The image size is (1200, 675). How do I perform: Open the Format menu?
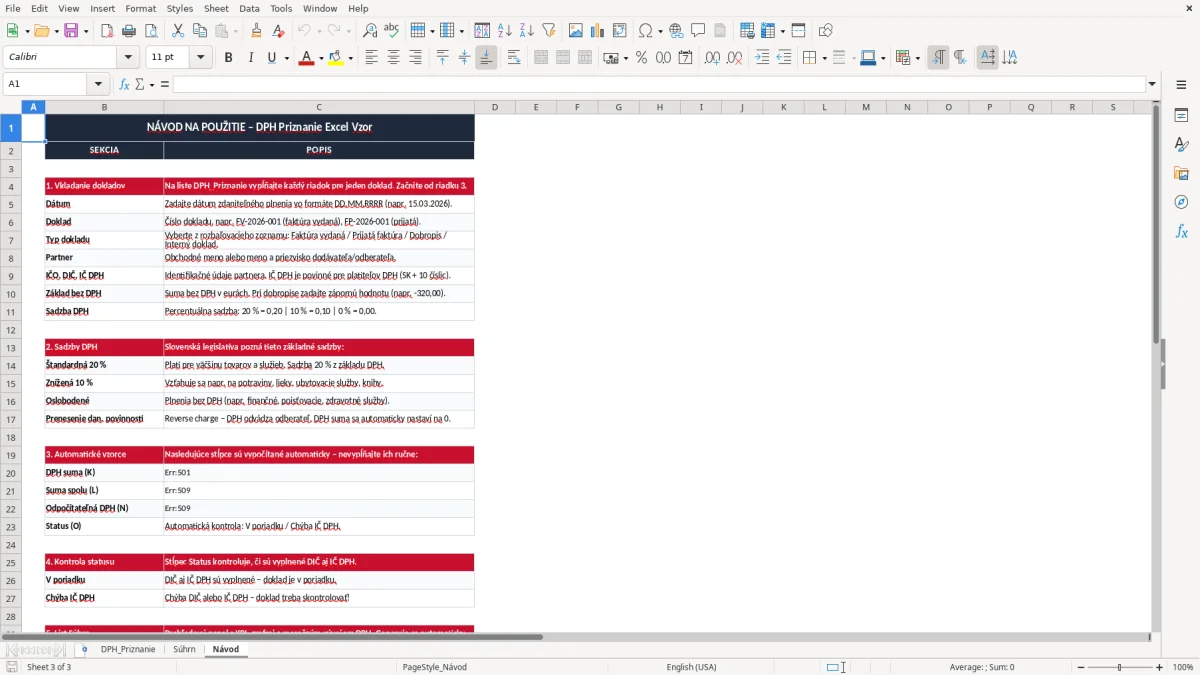[x=140, y=8]
